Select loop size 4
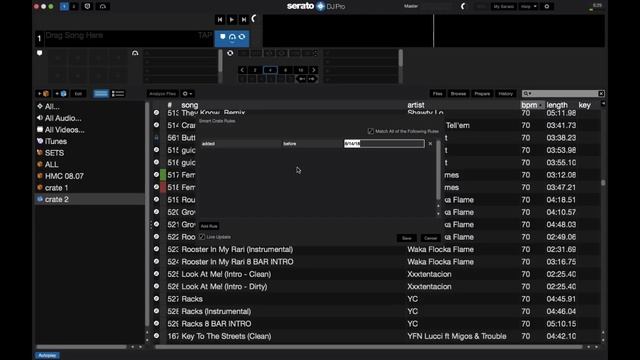Viewport: 640px width, 360px height. click(270, 70)
